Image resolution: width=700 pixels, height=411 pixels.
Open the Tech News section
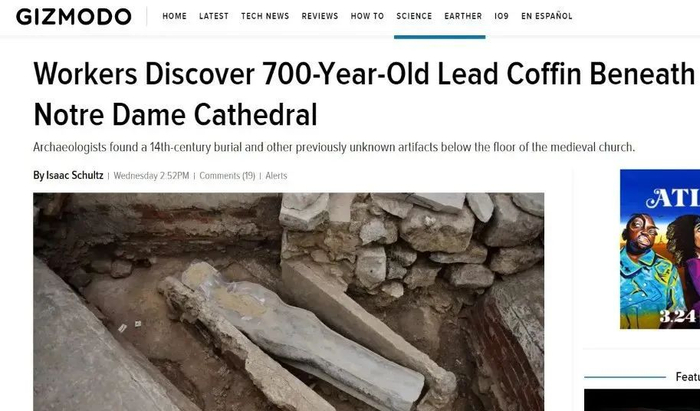265,16
